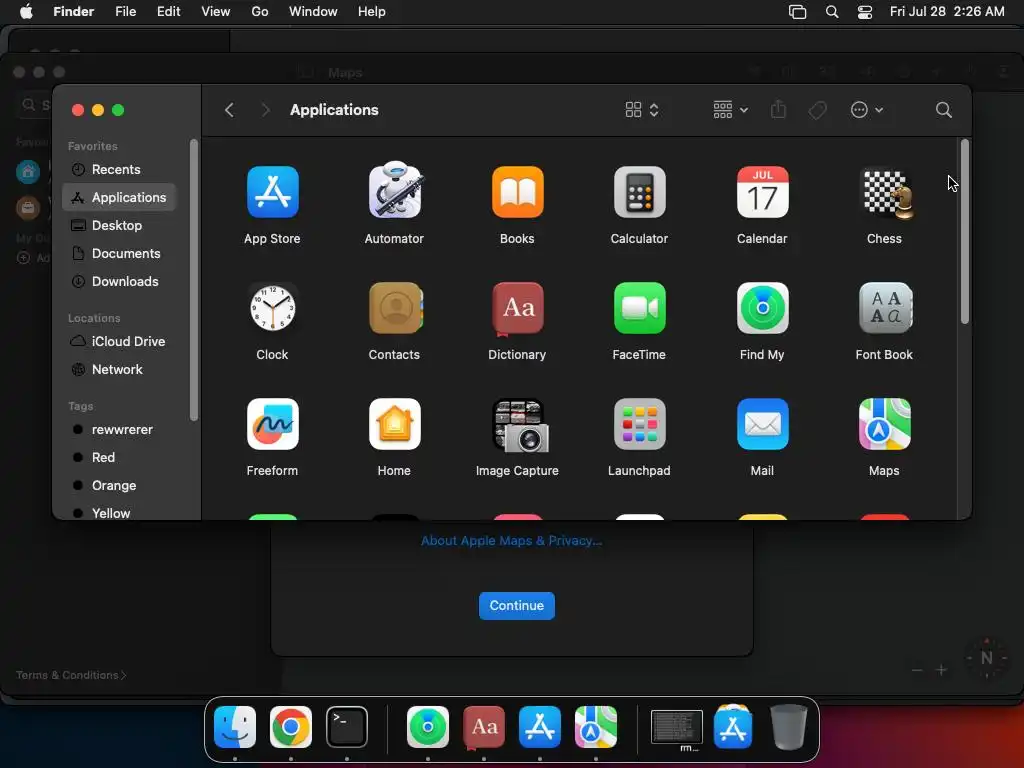
Task: Open the View menu
Action: pyautogui.click(x=216, y=12)
